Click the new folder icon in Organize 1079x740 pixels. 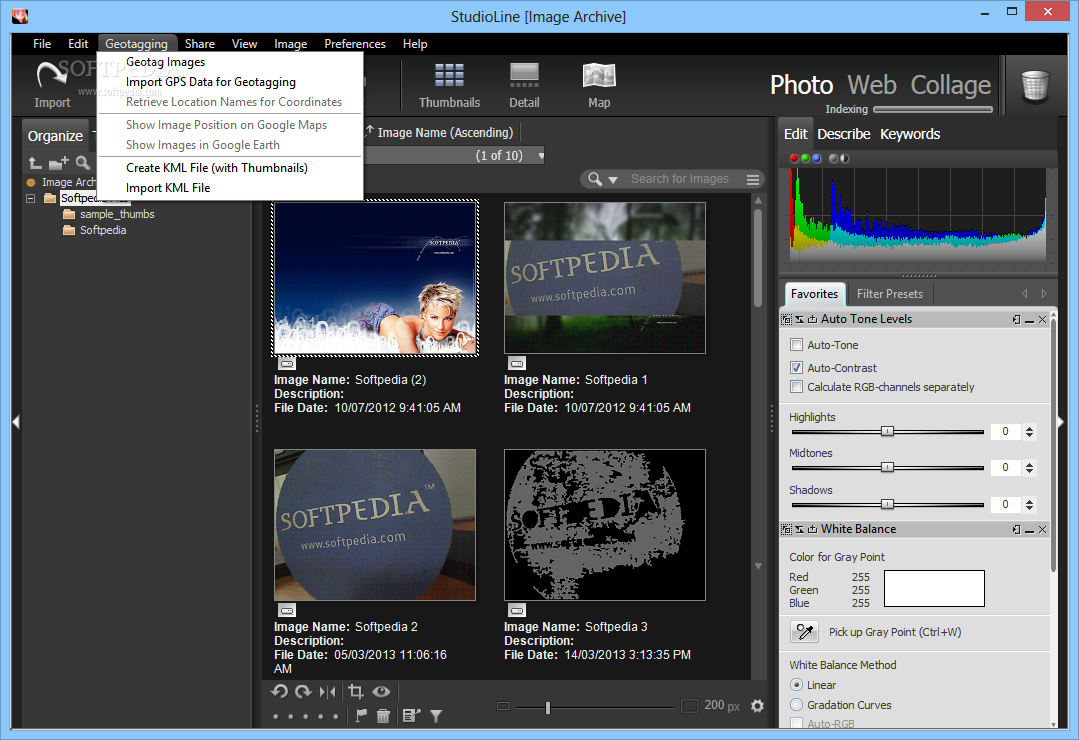tap(58, 162)
